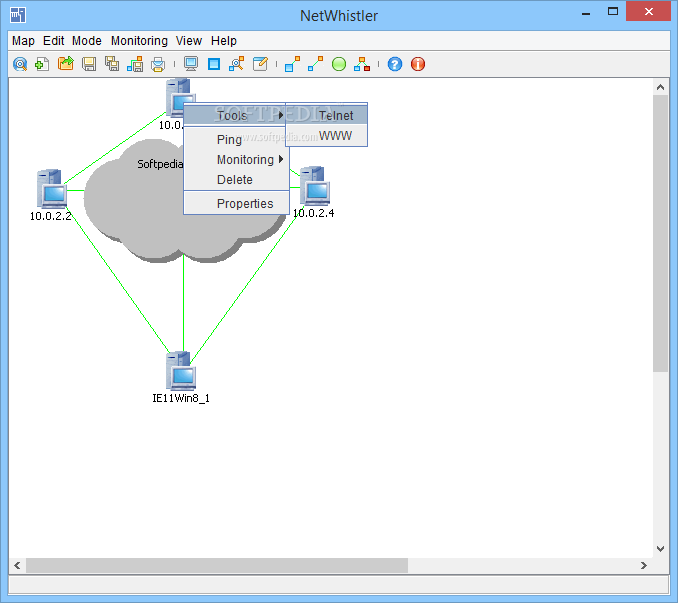Click the NetWhistler title bar app icon
678x603 pixels.
pyautogui.click(x=18, y=15)
